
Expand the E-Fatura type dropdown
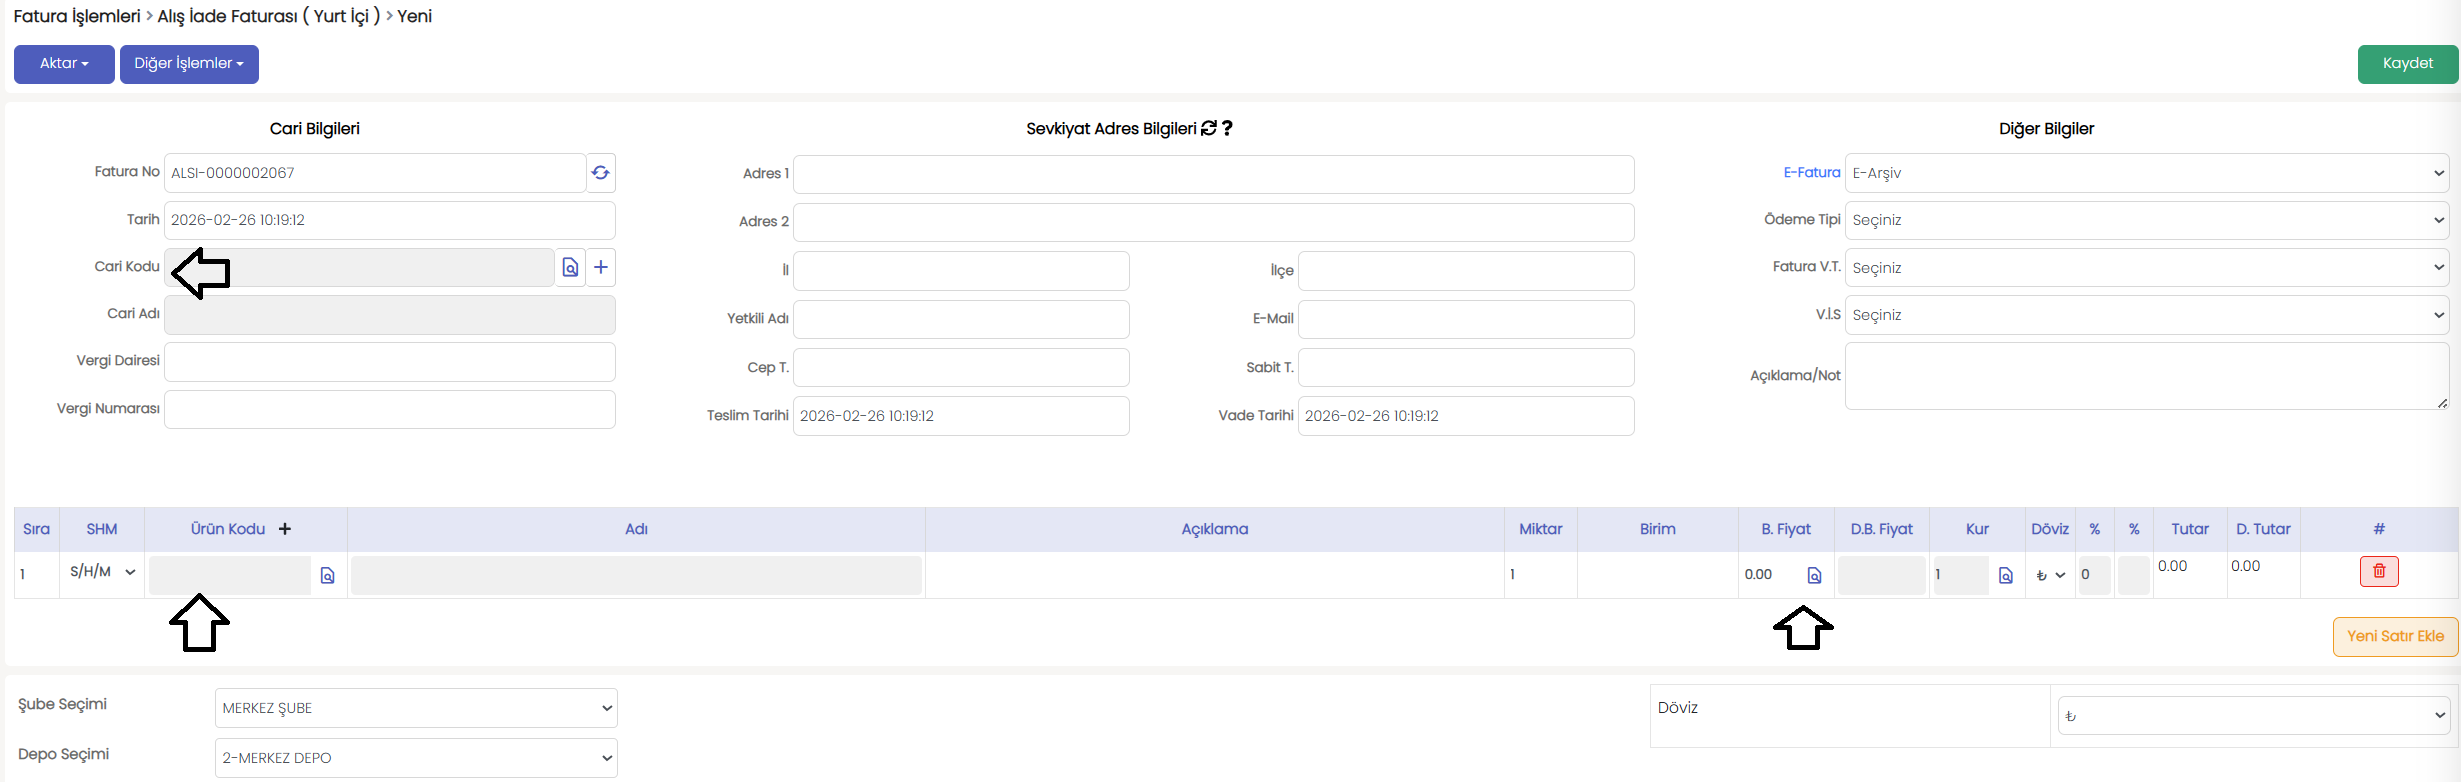click(x=2146, y=173)
